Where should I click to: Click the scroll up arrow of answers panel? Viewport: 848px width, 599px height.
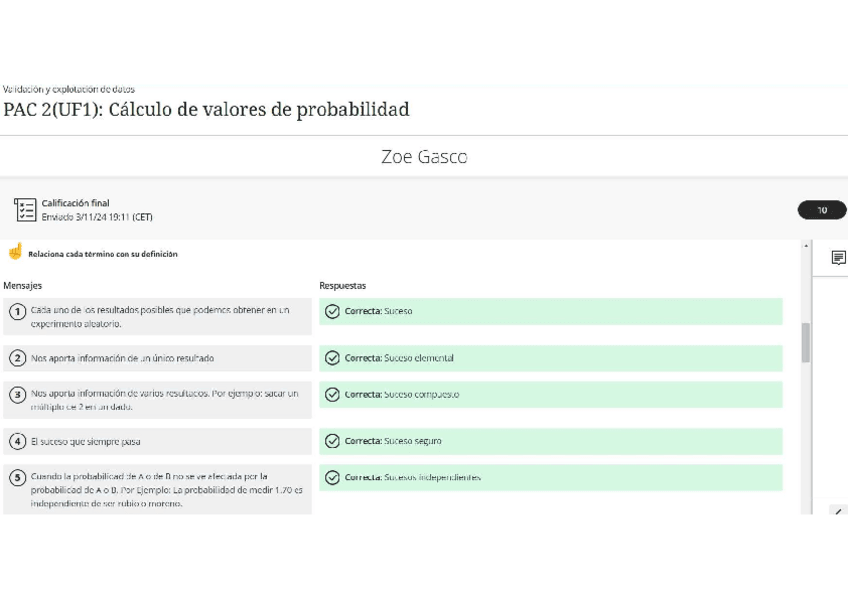coord(806,246)
